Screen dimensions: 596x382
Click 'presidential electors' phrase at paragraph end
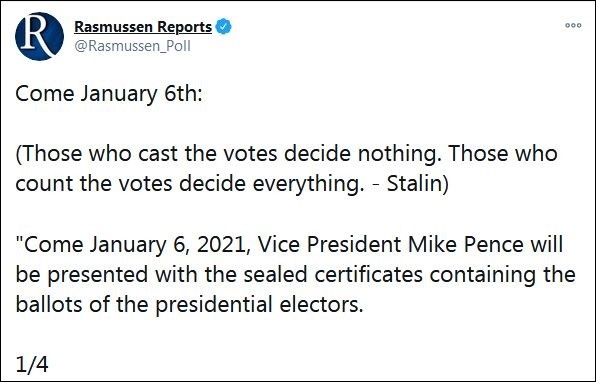(260, 305)
